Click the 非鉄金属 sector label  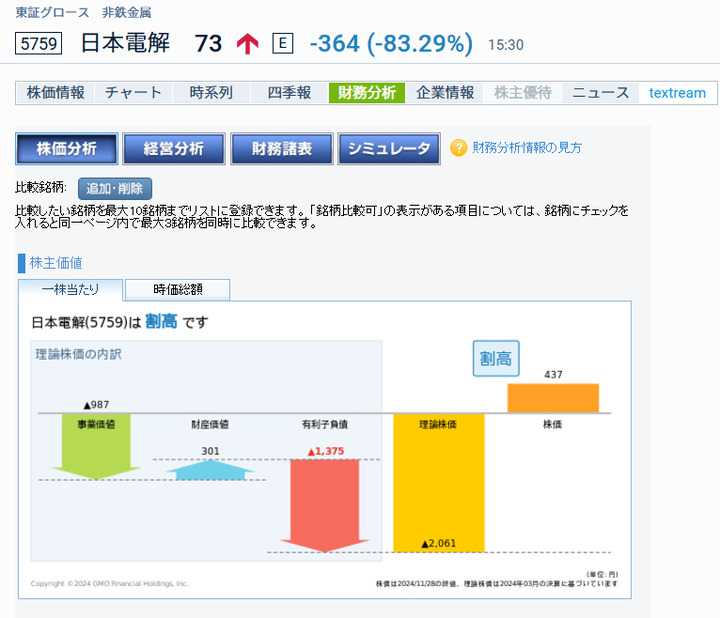(x=127, y=12)
